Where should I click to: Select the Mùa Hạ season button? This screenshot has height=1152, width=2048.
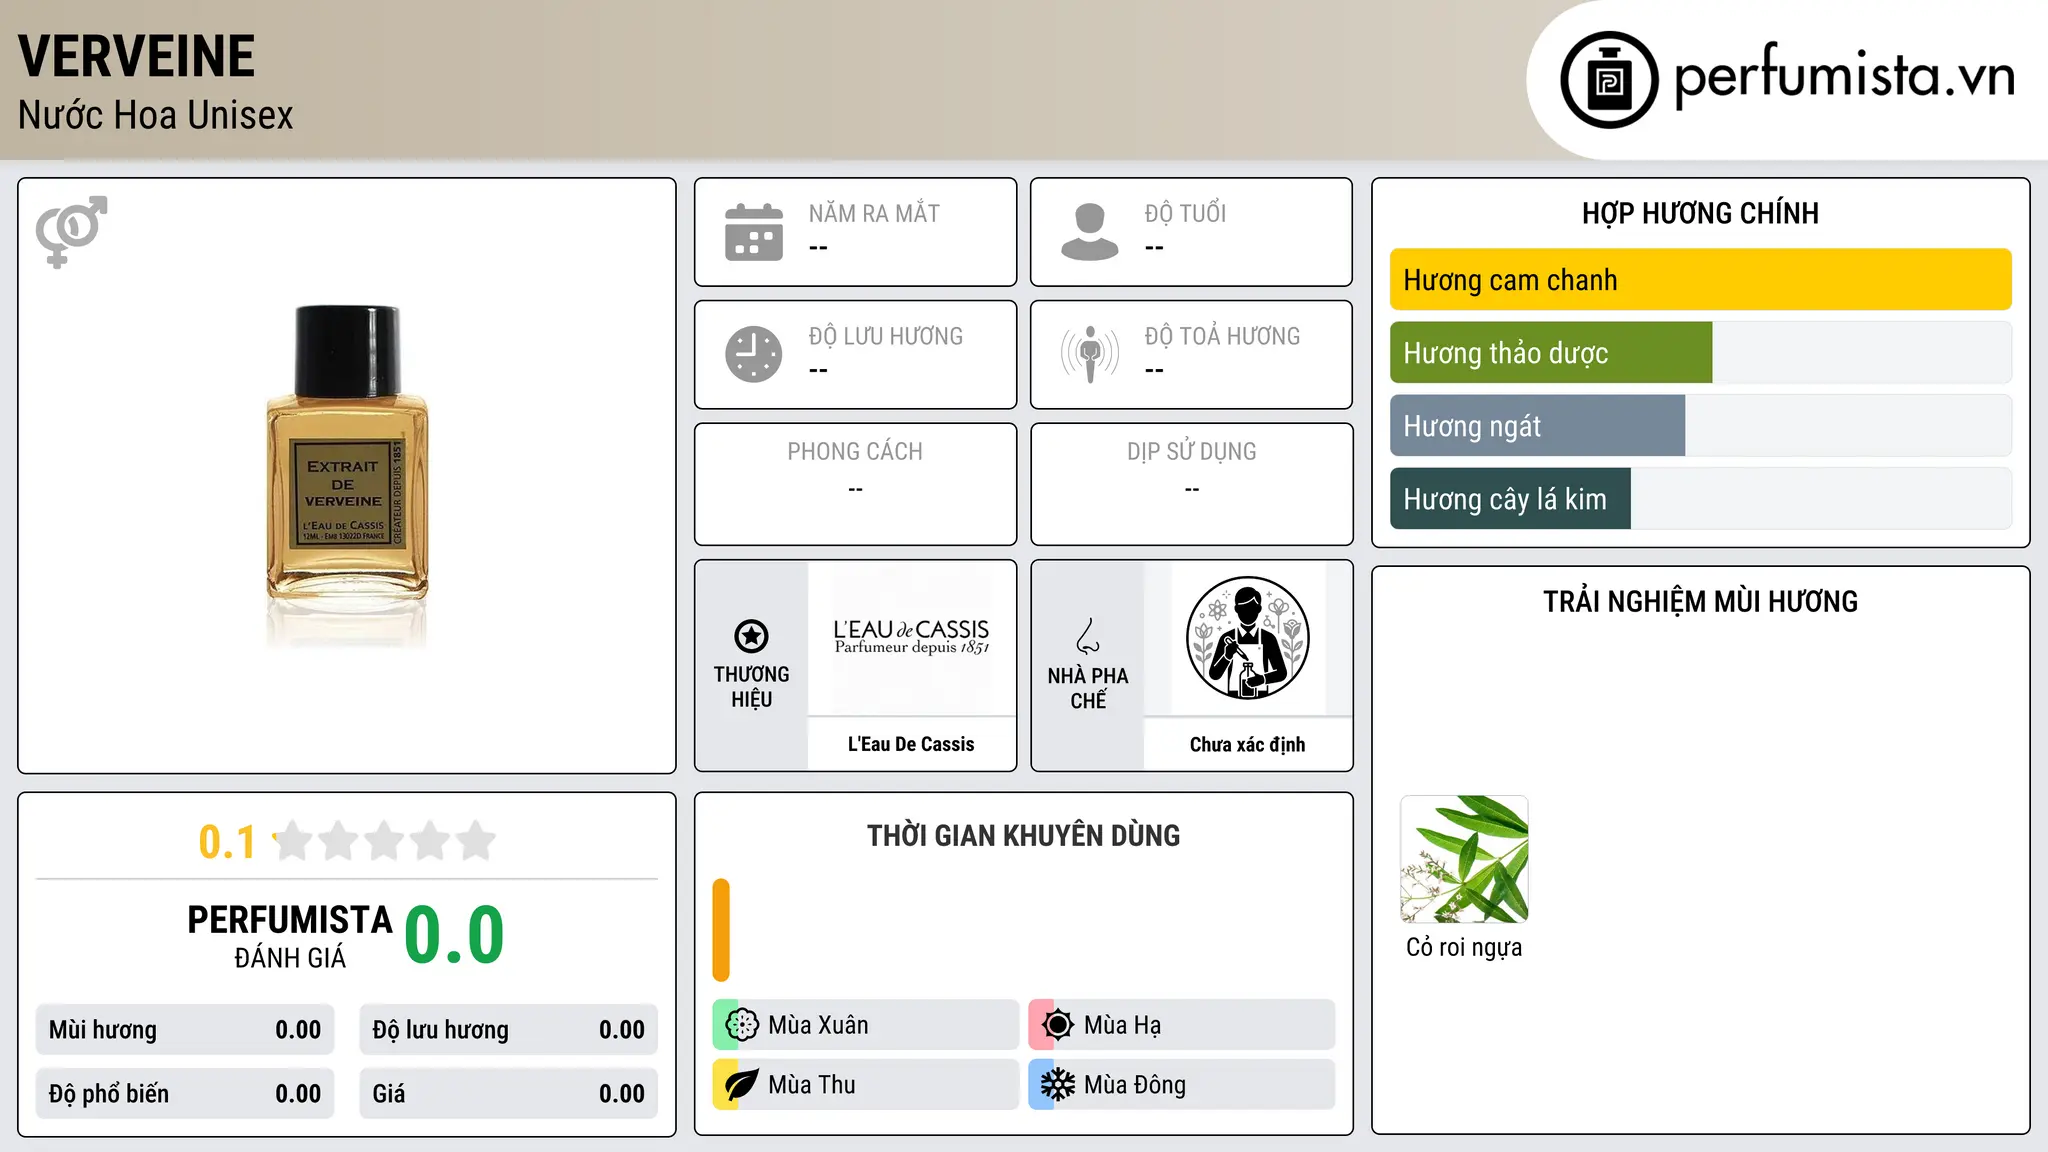1181,1024
